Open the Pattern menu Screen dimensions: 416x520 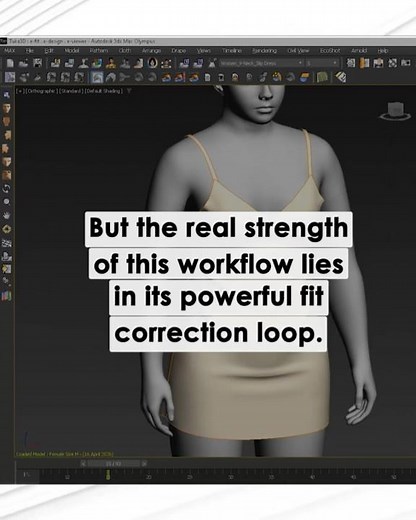point(99,51)
